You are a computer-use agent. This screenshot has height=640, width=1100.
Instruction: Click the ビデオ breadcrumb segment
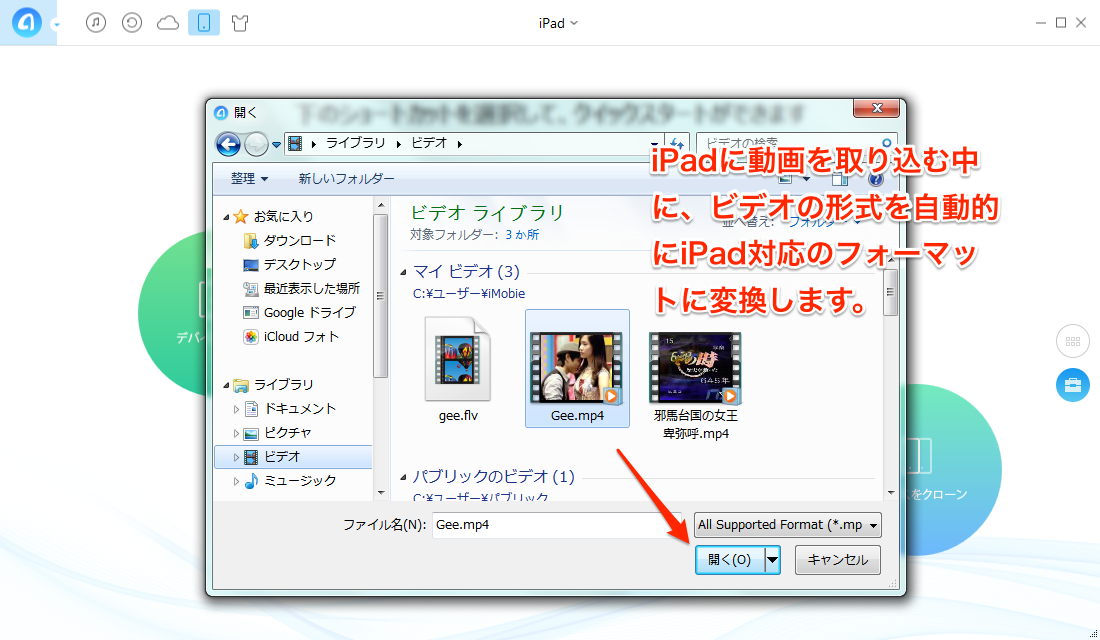(x=429, y=143)
